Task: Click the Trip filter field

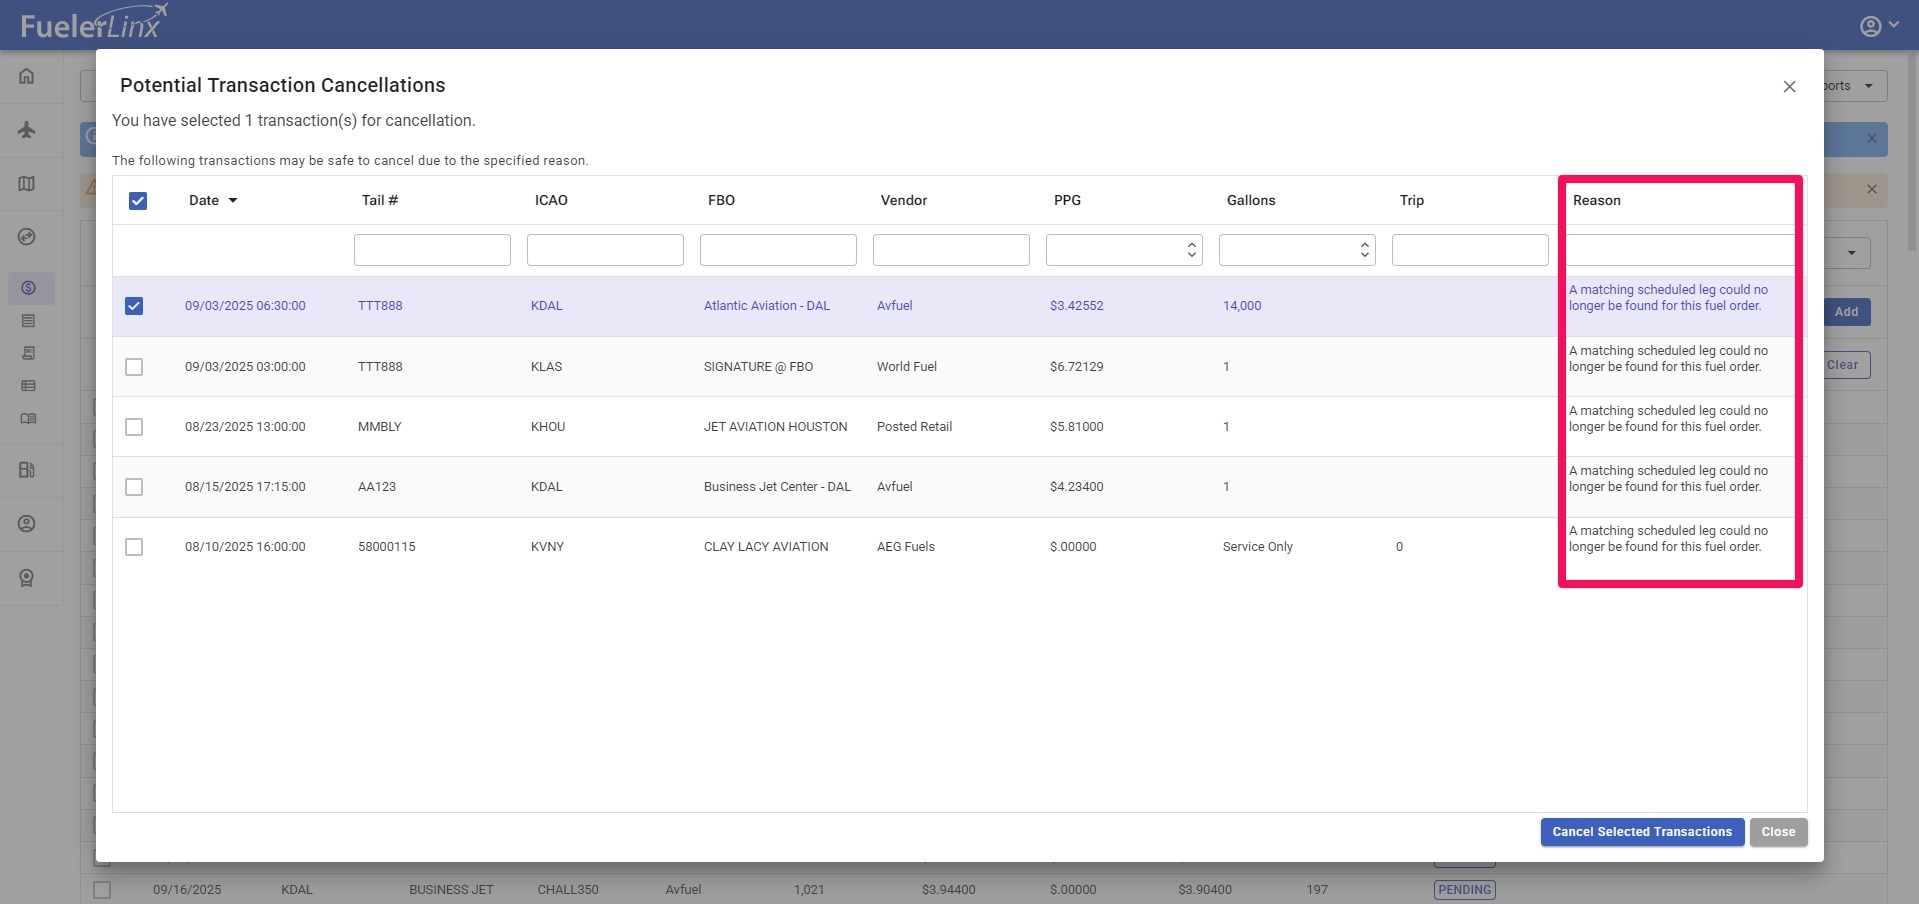Action: (1470, 250)
